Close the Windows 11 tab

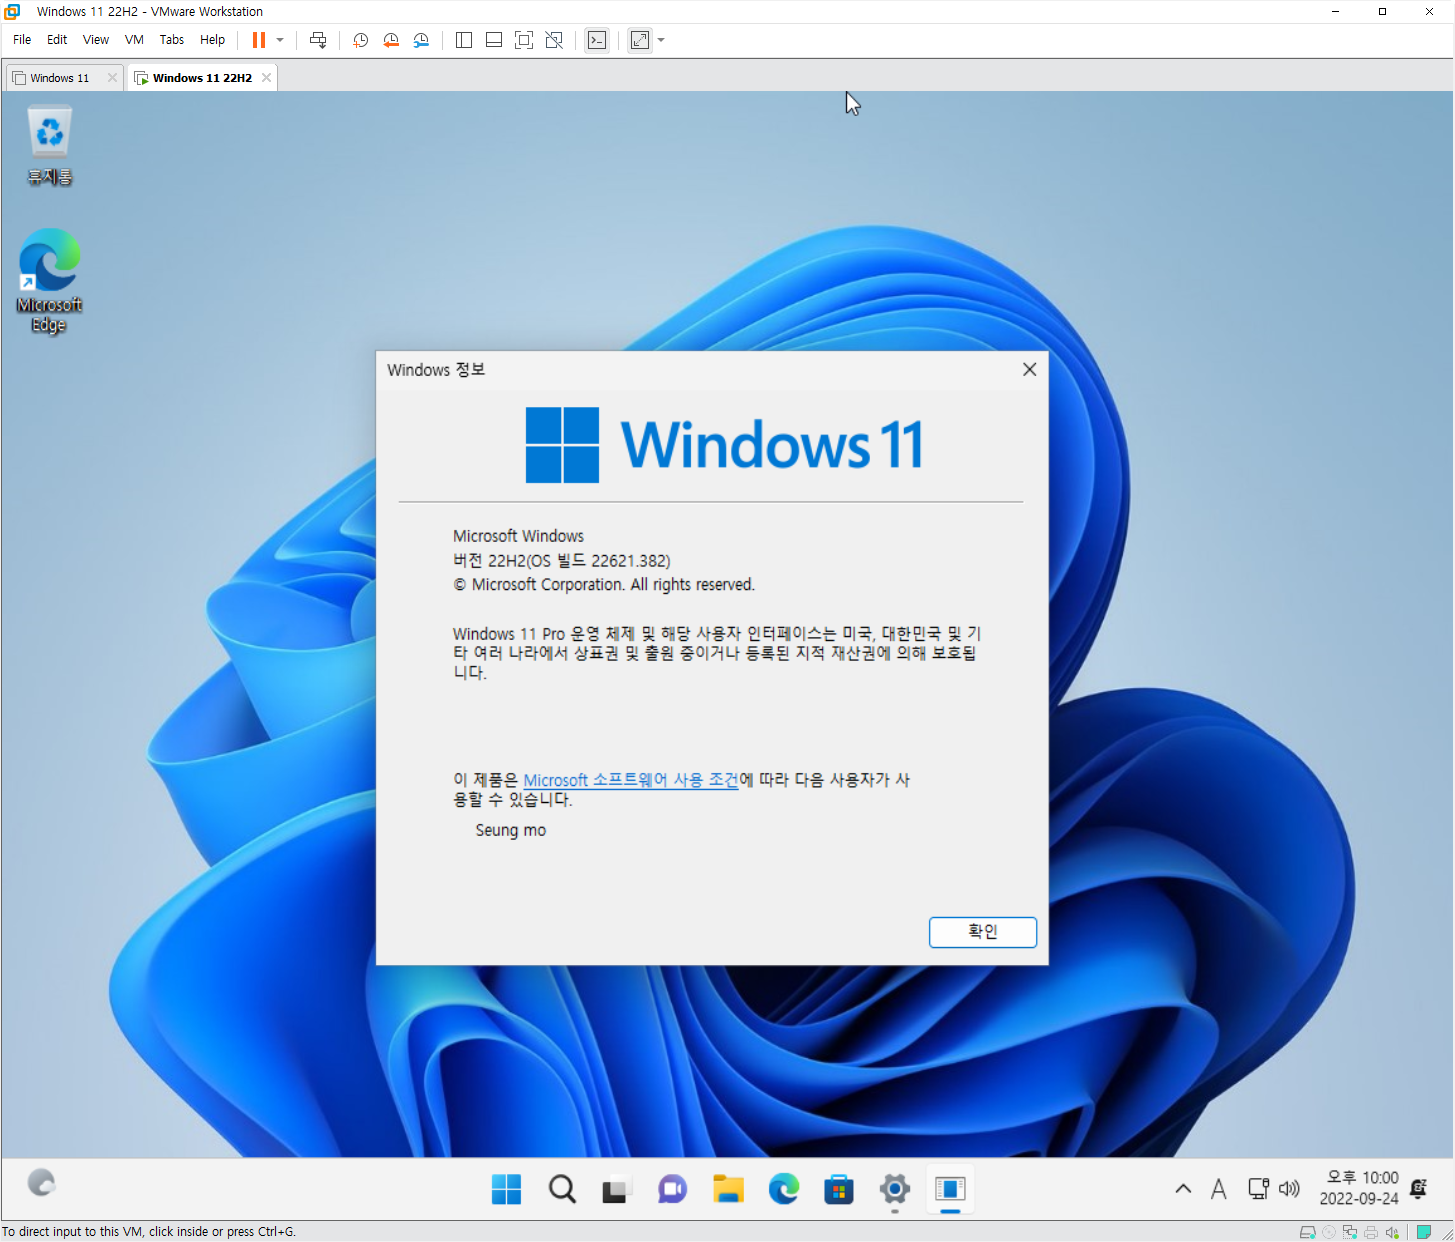click(x=112, y=78)
